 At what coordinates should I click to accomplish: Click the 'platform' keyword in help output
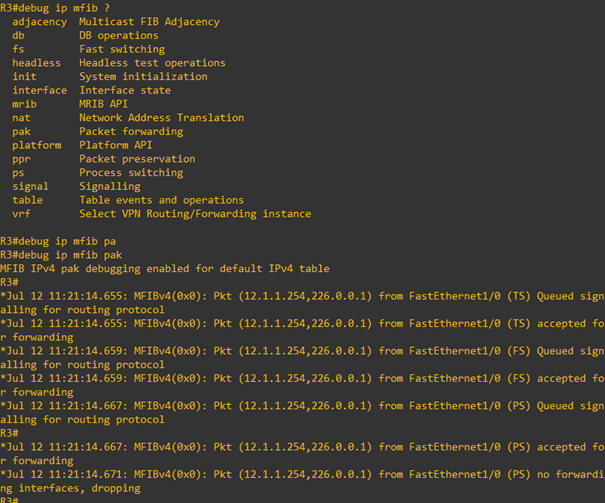(37, 145)
